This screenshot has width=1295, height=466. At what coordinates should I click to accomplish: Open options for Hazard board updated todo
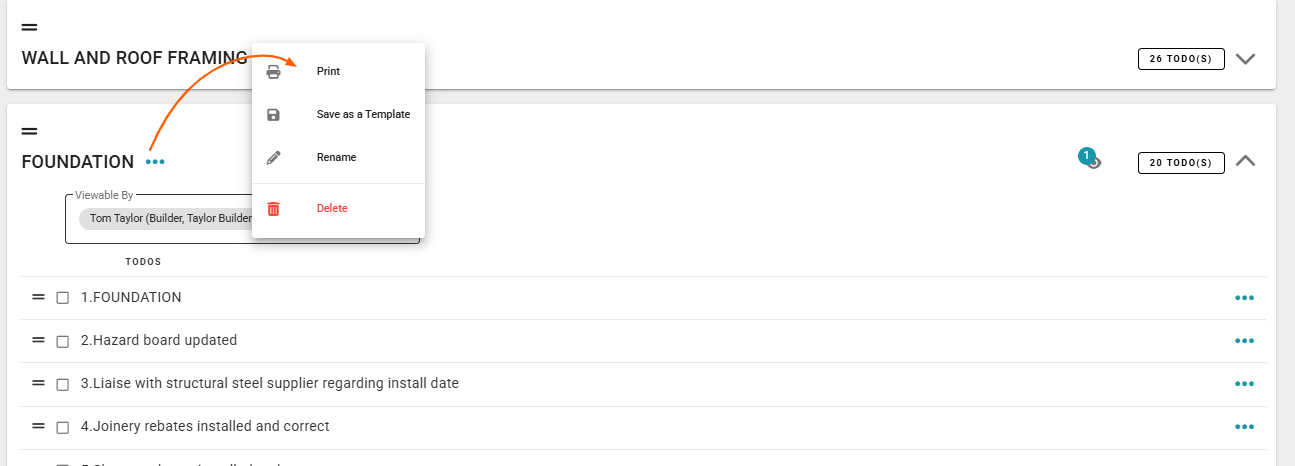coord(1244,341)
